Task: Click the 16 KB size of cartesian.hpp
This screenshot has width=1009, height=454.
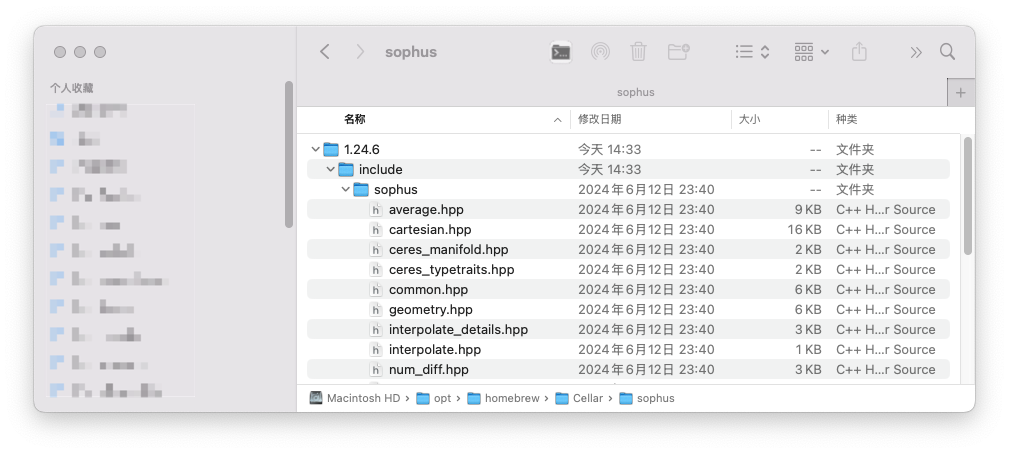Action: point(804,230)
